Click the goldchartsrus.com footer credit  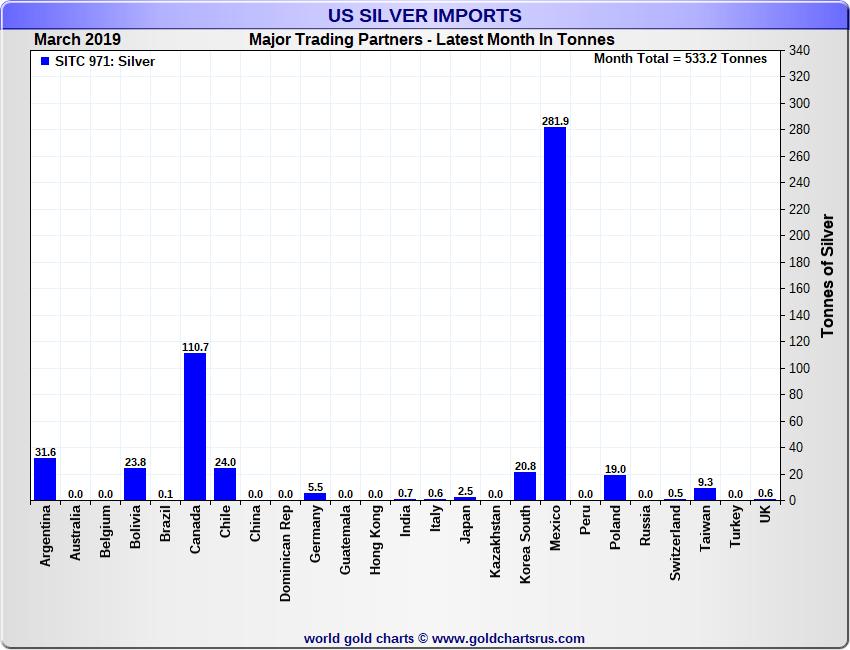point(444,639)
